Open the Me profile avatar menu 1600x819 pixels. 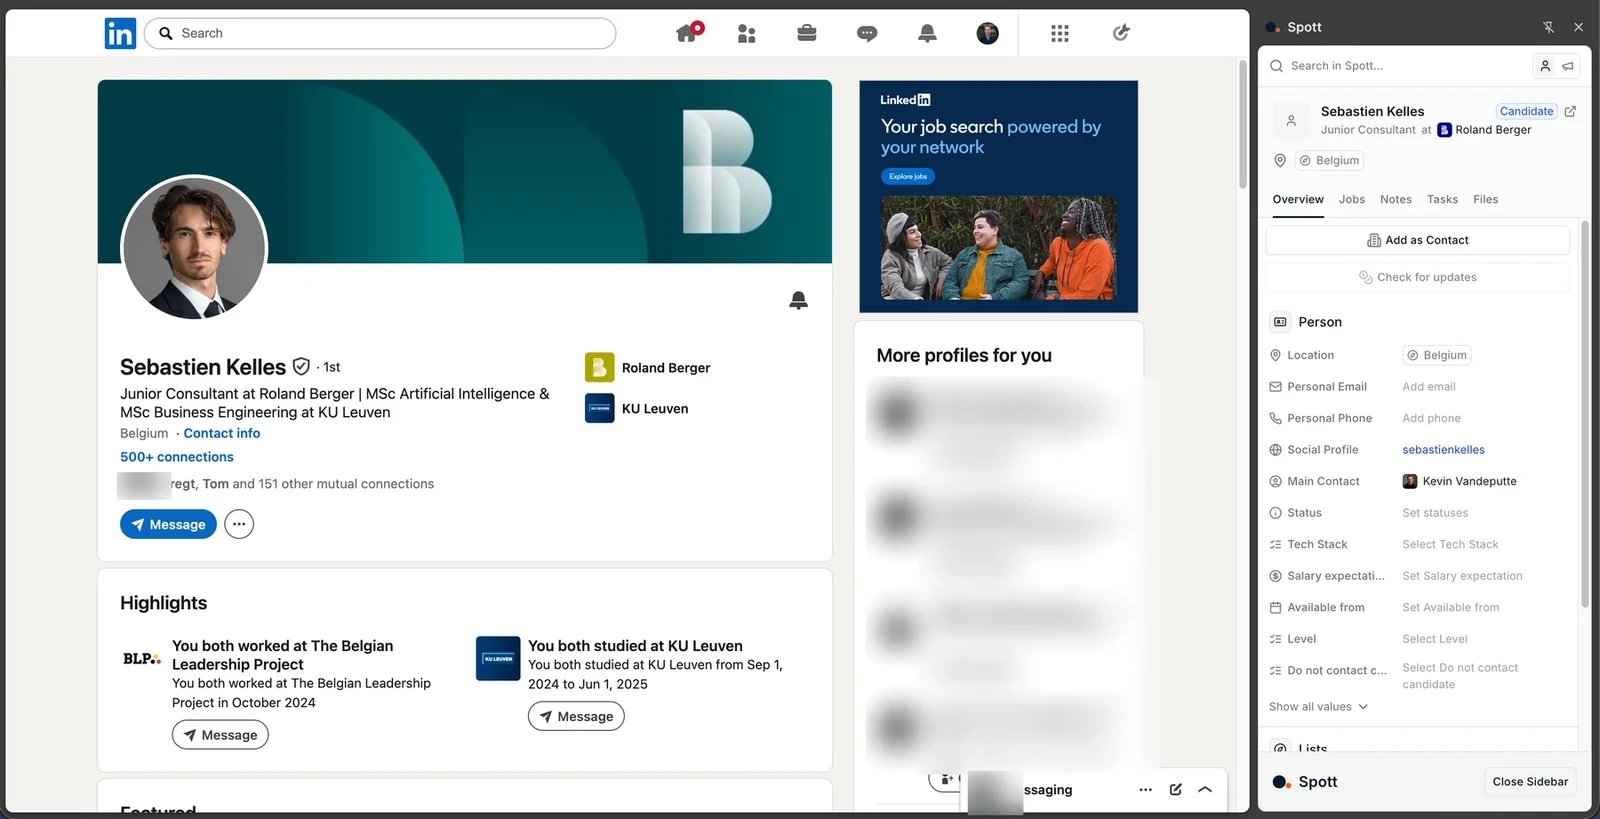pos(987,34)
